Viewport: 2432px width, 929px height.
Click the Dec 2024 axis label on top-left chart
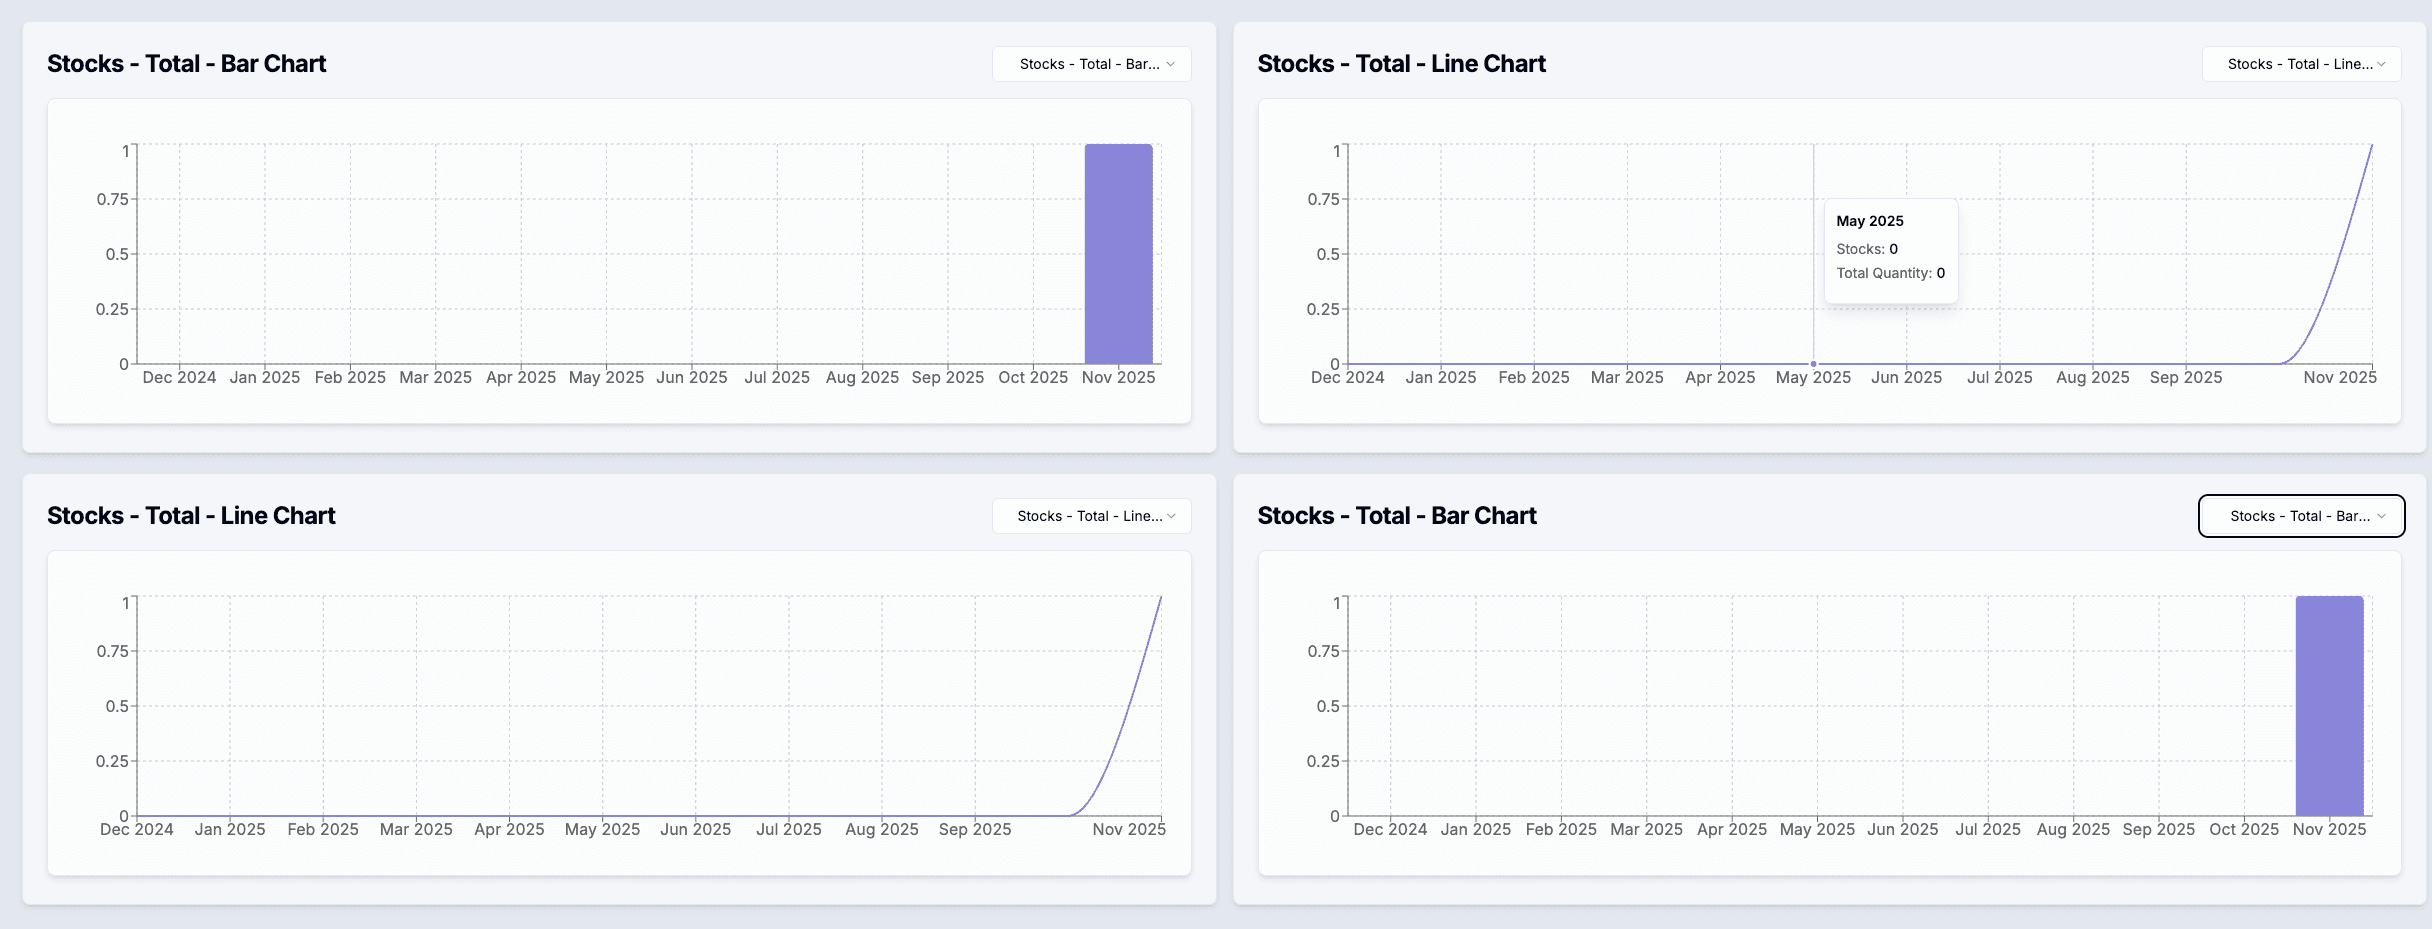coord(178,377)
